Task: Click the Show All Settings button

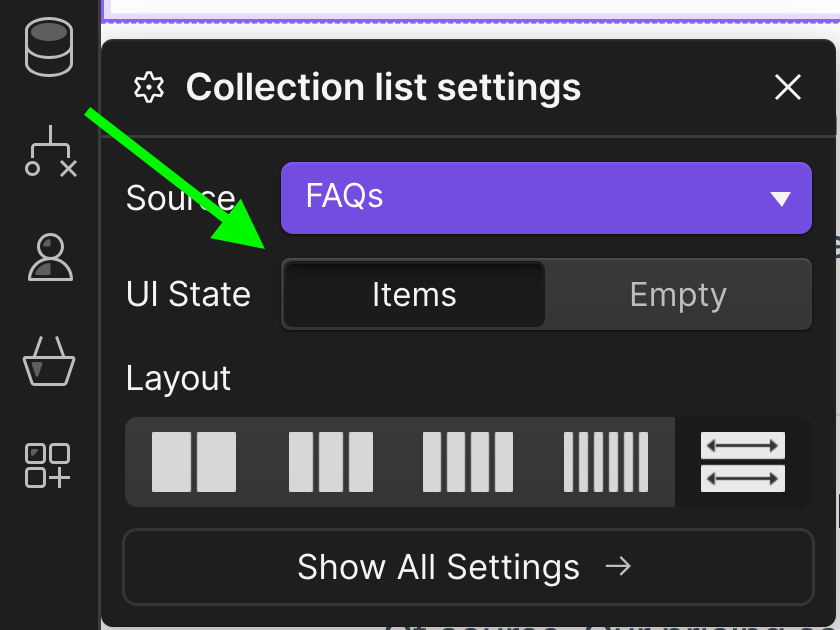Action: (x=468, y=567)
